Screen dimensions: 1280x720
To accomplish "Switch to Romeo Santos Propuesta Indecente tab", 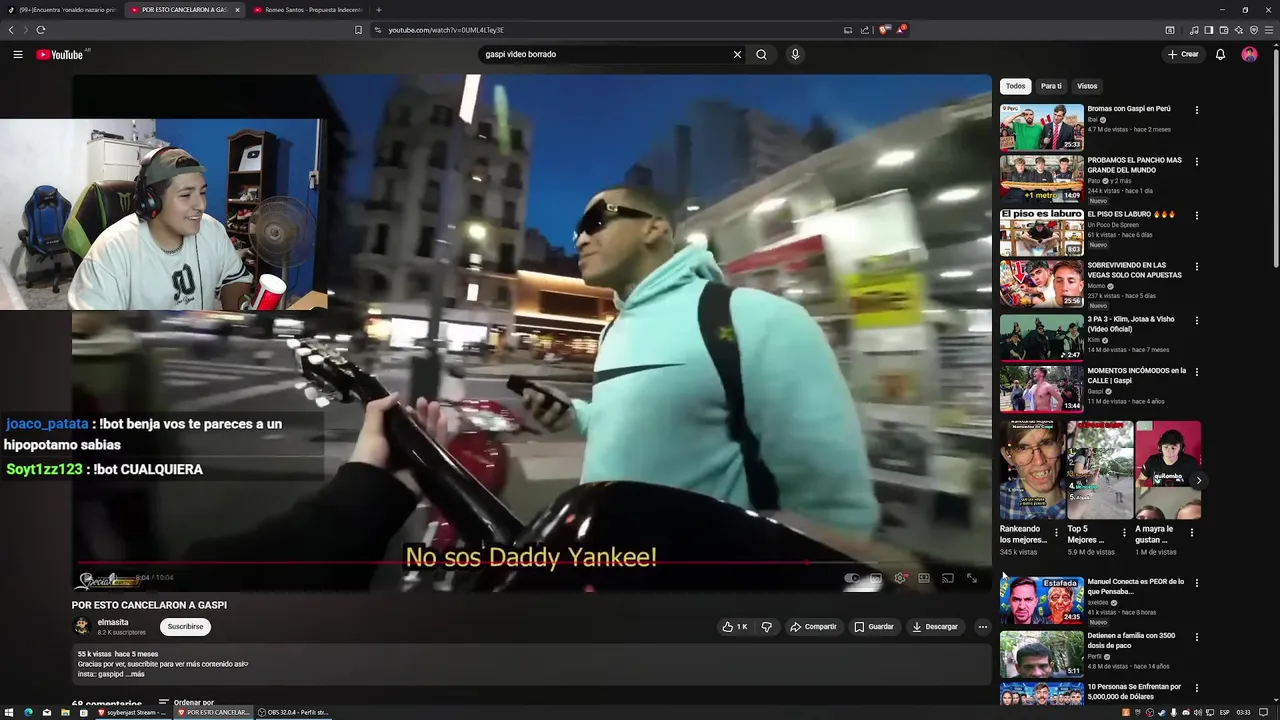I will tap(309, 10).
